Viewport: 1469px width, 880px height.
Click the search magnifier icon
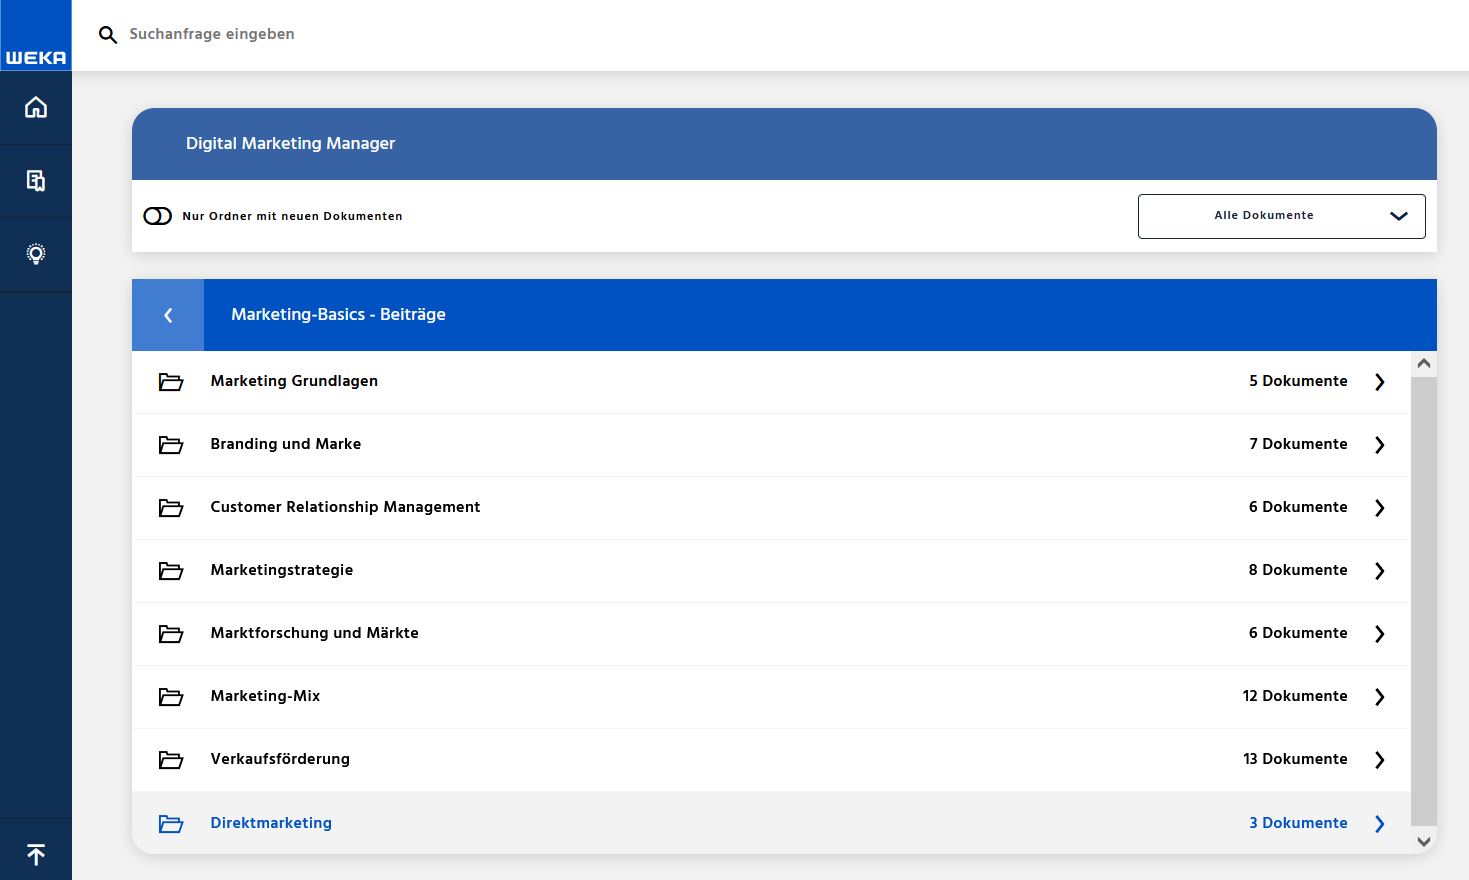click(x=108, y=35)
